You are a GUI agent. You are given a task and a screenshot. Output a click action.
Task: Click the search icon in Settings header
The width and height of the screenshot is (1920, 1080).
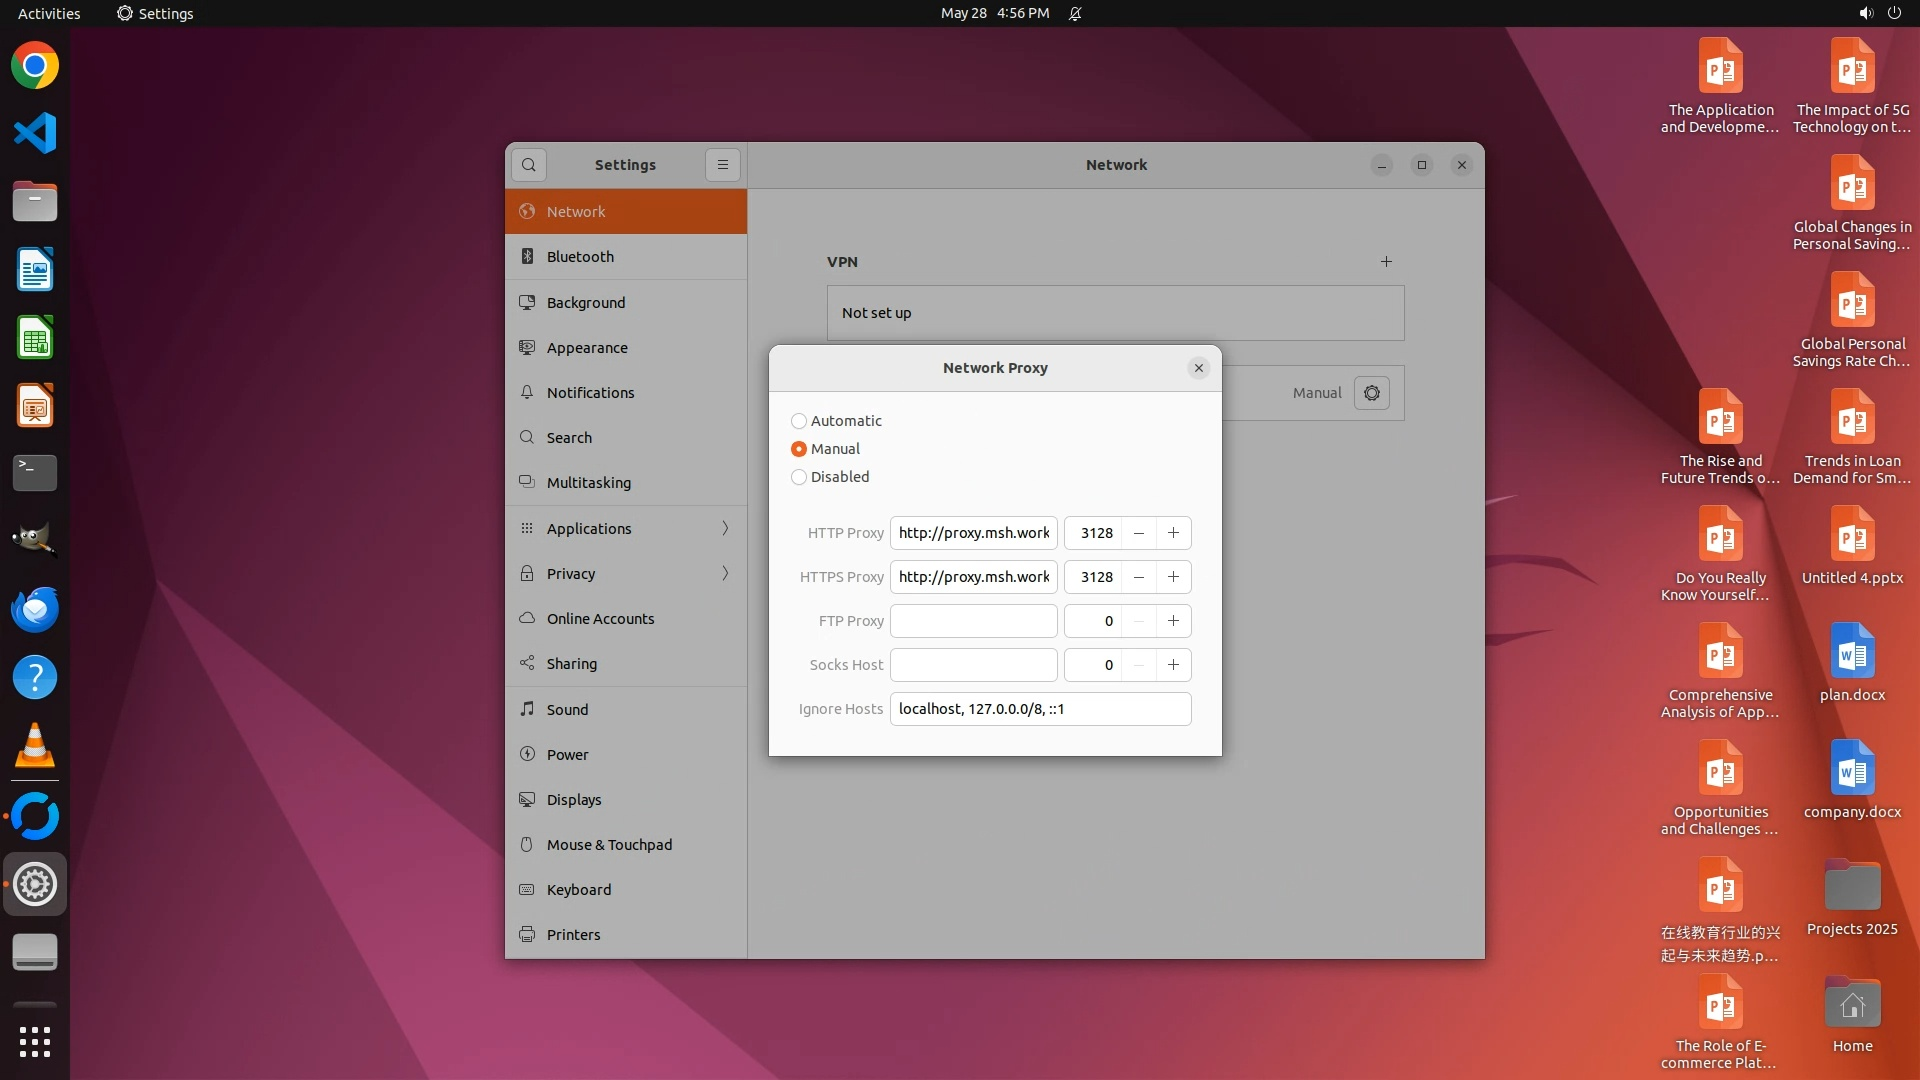[529, 165]
